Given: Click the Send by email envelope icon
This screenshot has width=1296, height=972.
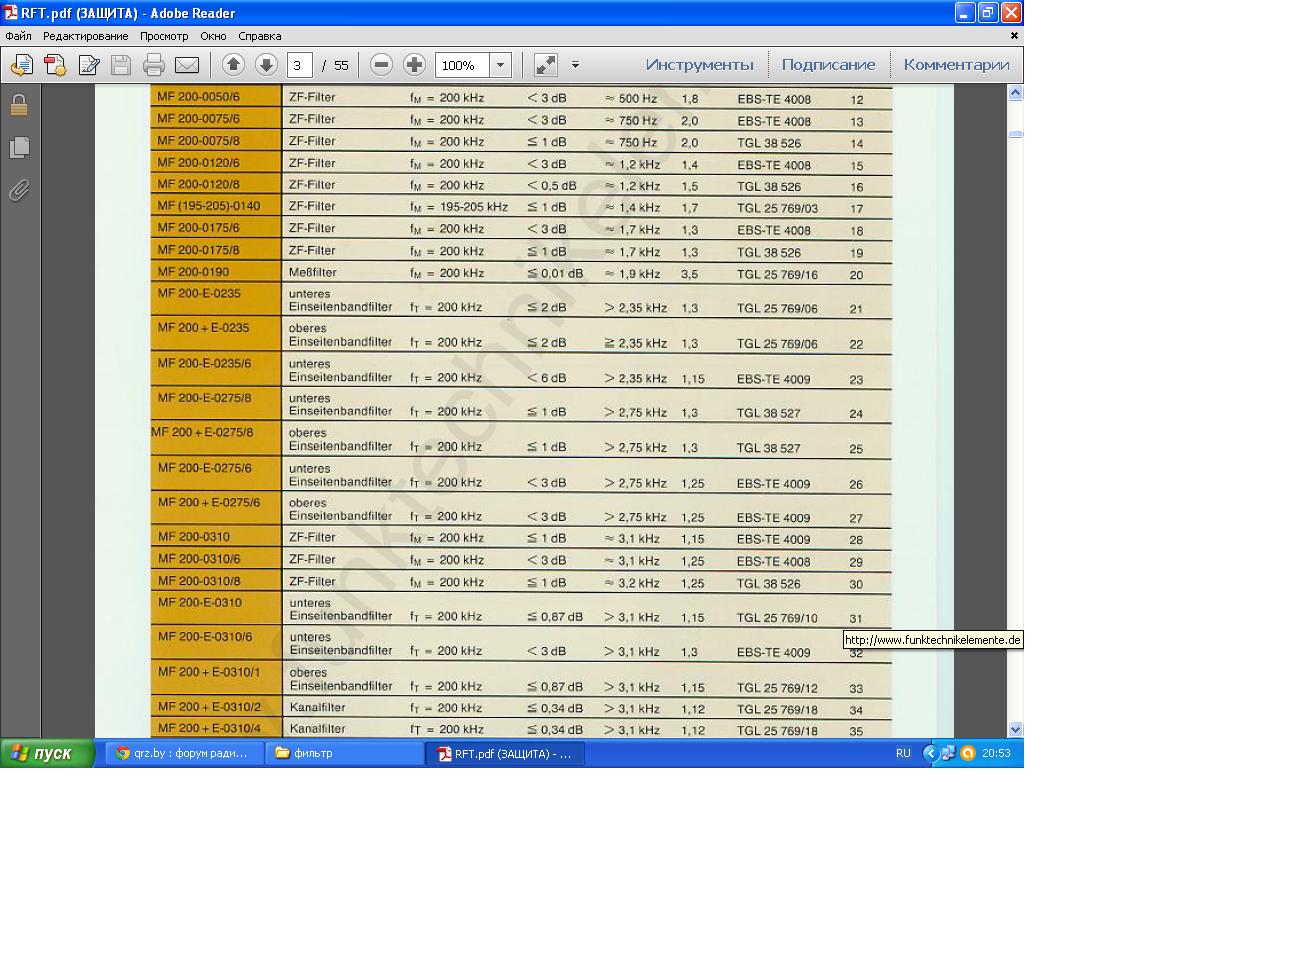Looking at the screenshot, I should tap(187, 65).
